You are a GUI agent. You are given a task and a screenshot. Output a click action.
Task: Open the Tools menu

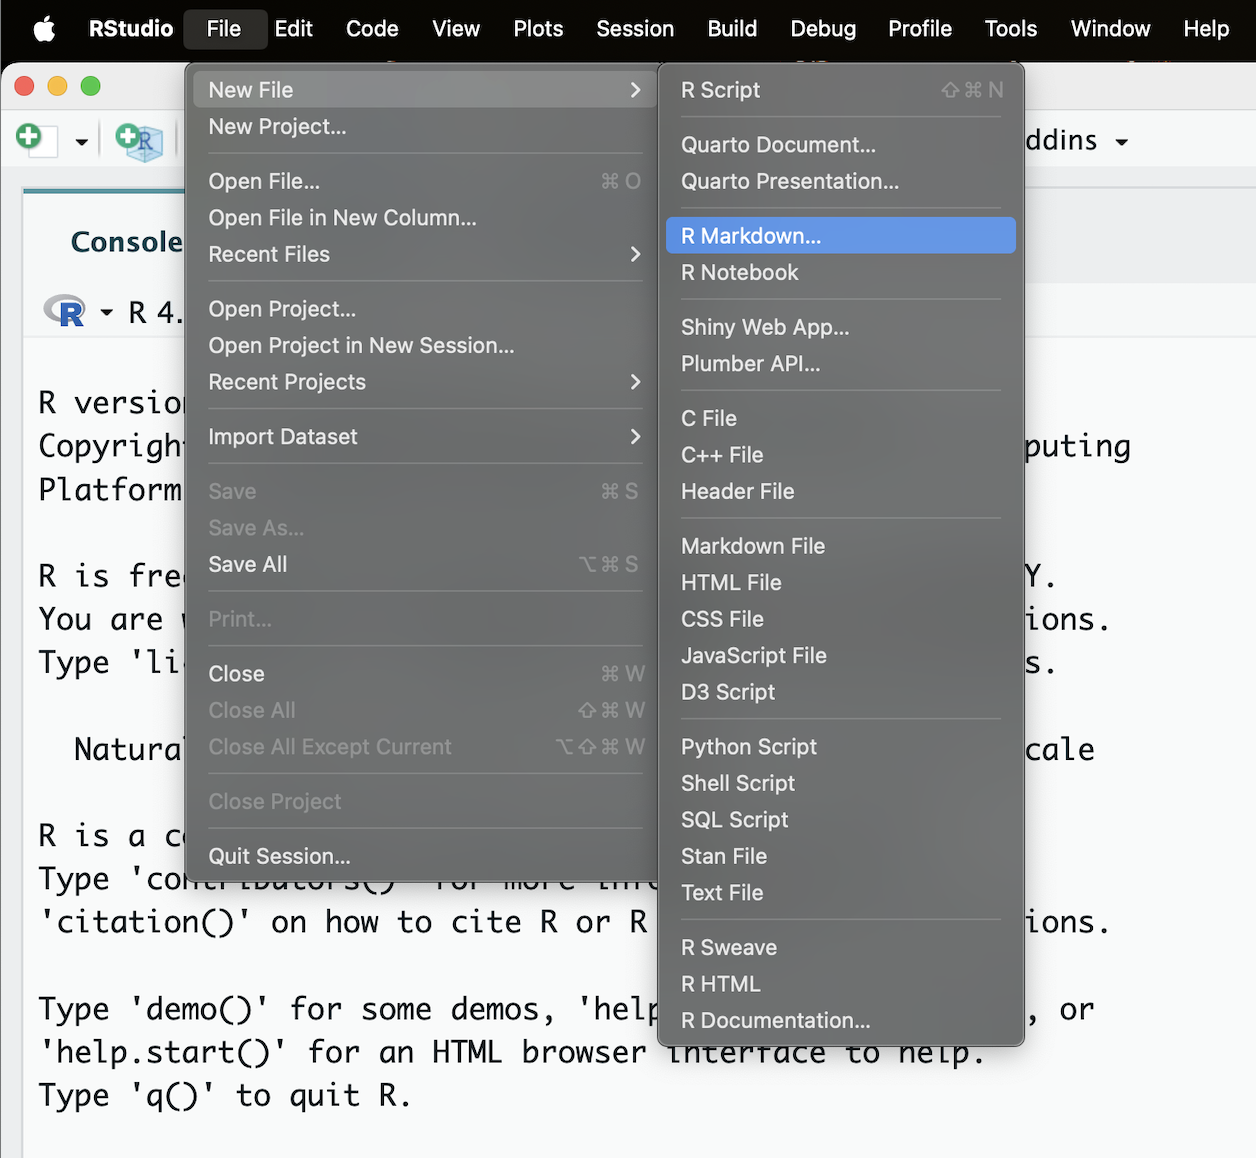pos(1011,29)
